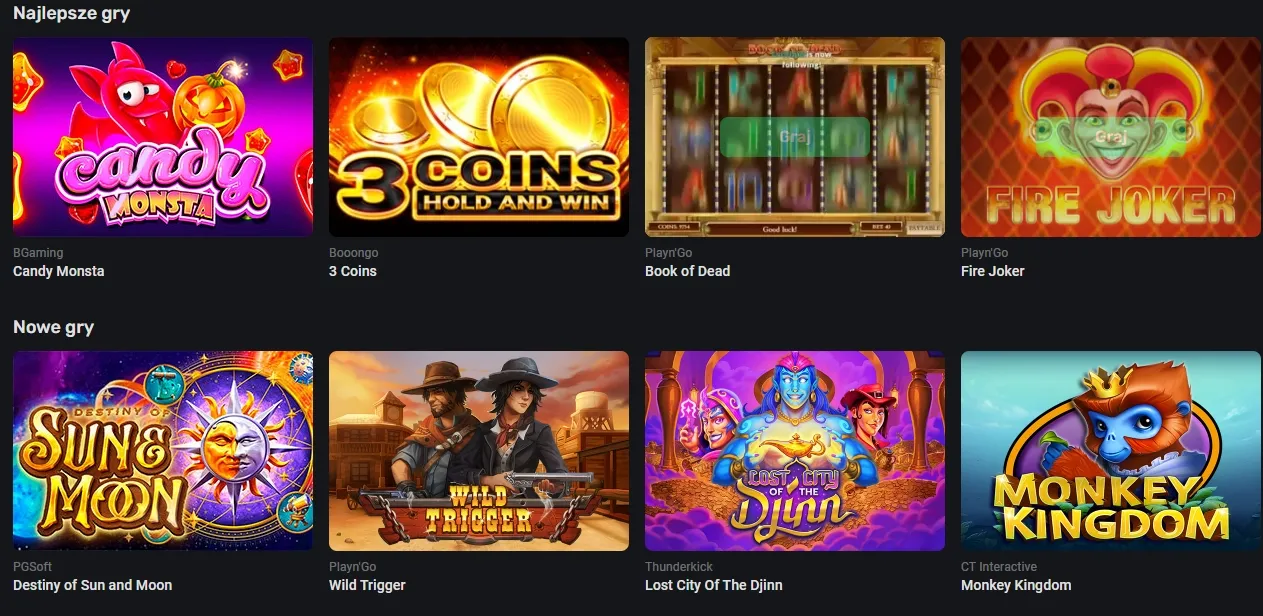The image size is (1263, 616).
Task: Click the Wild Trigger title text
Action: (367, 585)
